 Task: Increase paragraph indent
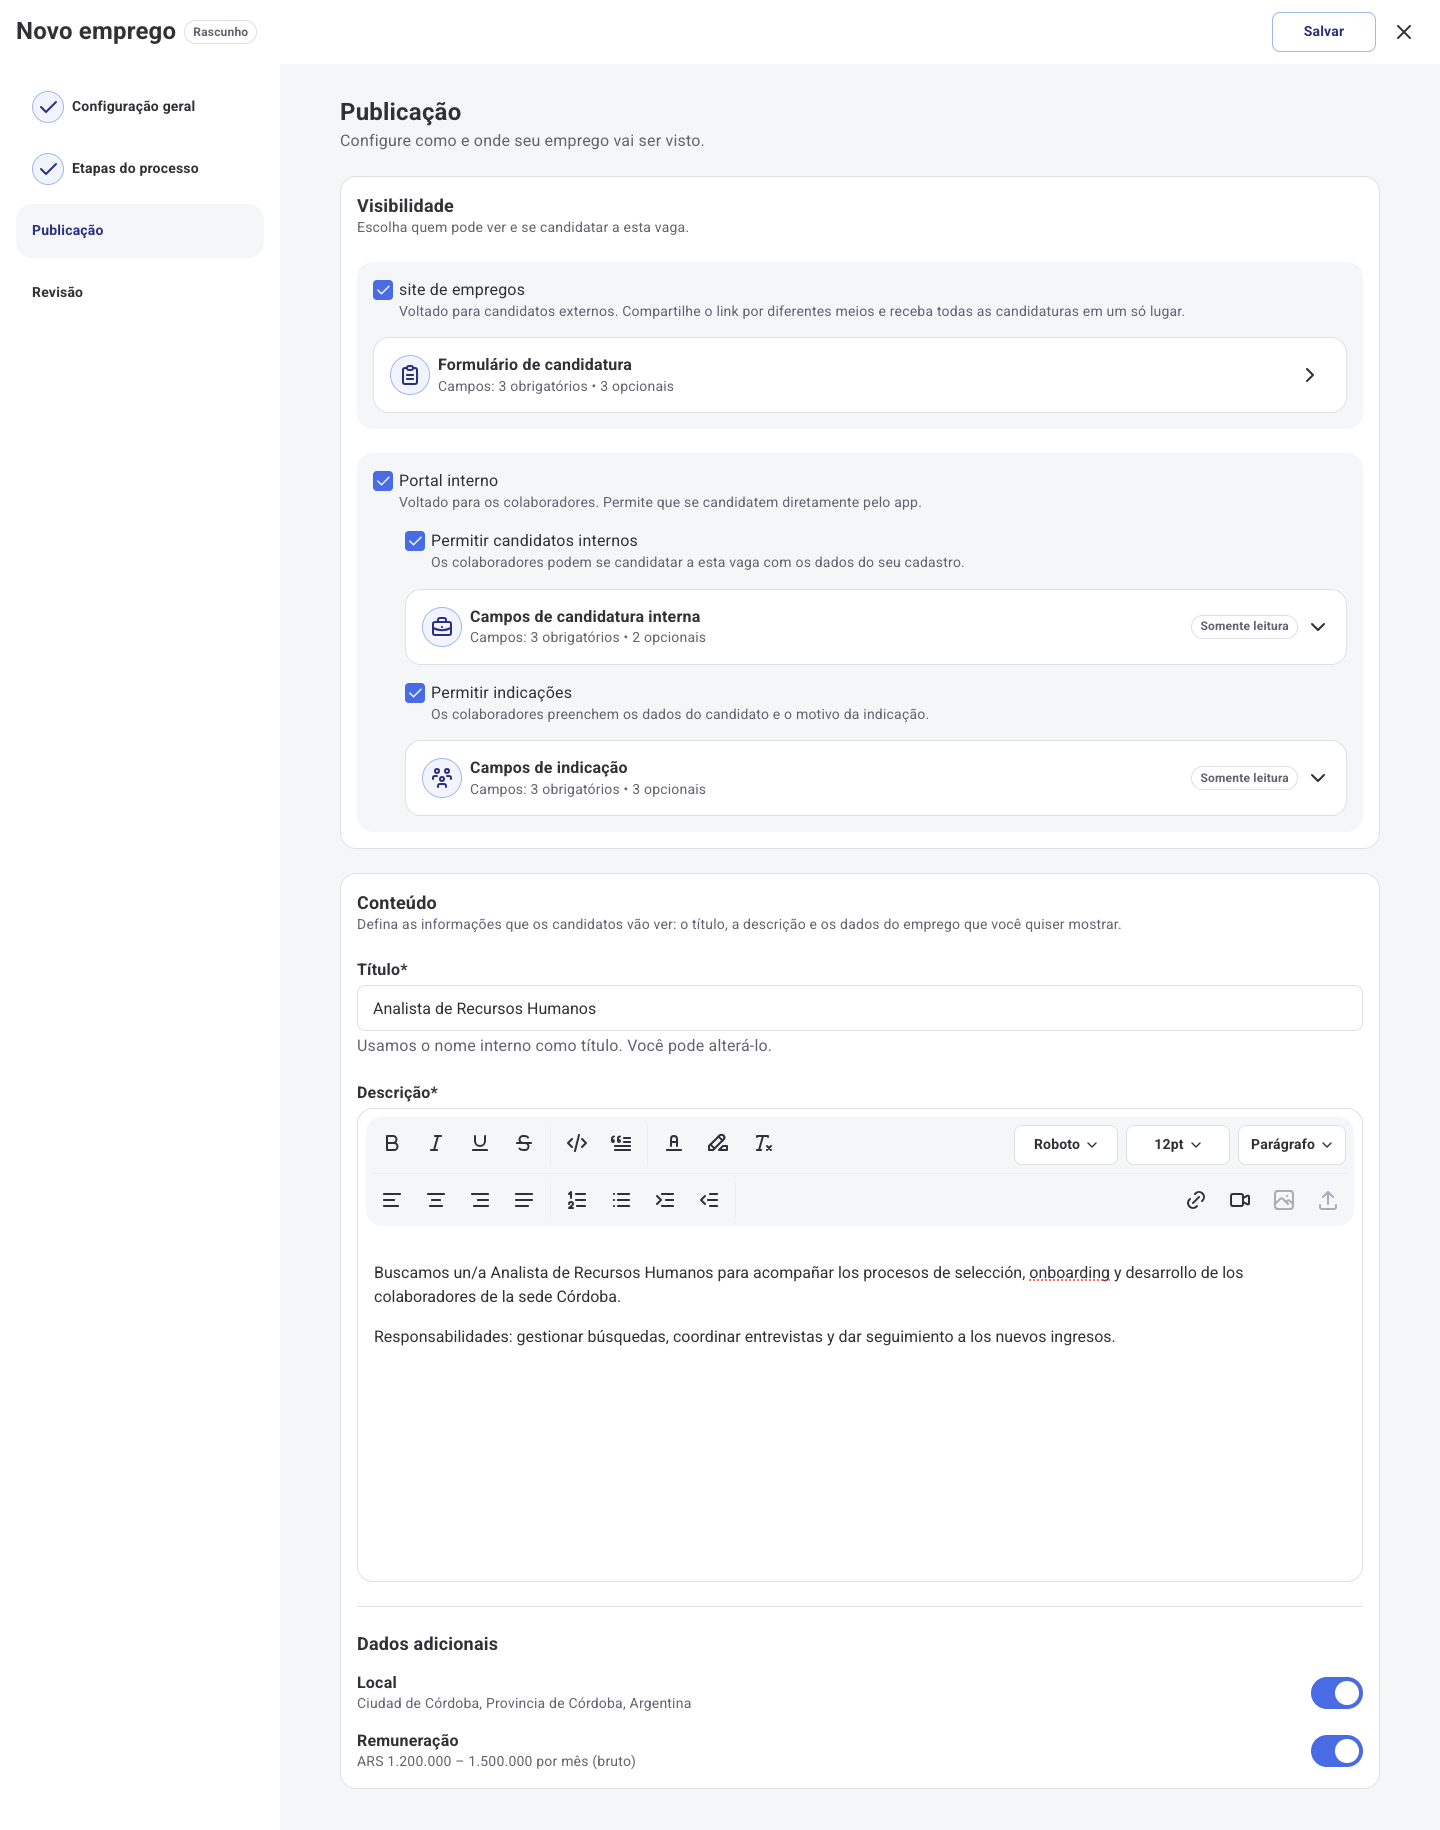point(665,1200)
